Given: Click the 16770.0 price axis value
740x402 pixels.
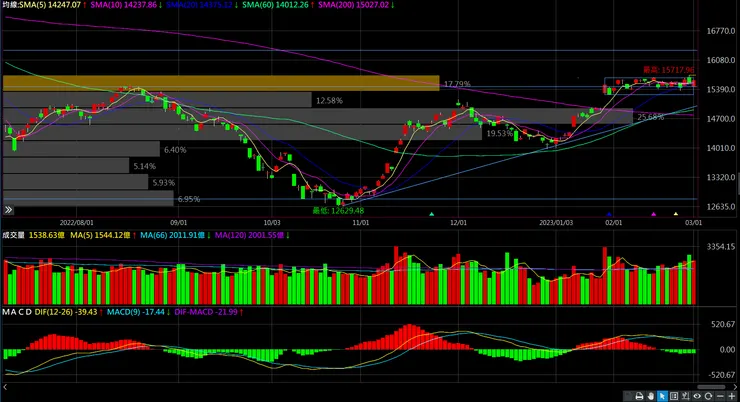Looking at the screenshot, I should point(721,31).
